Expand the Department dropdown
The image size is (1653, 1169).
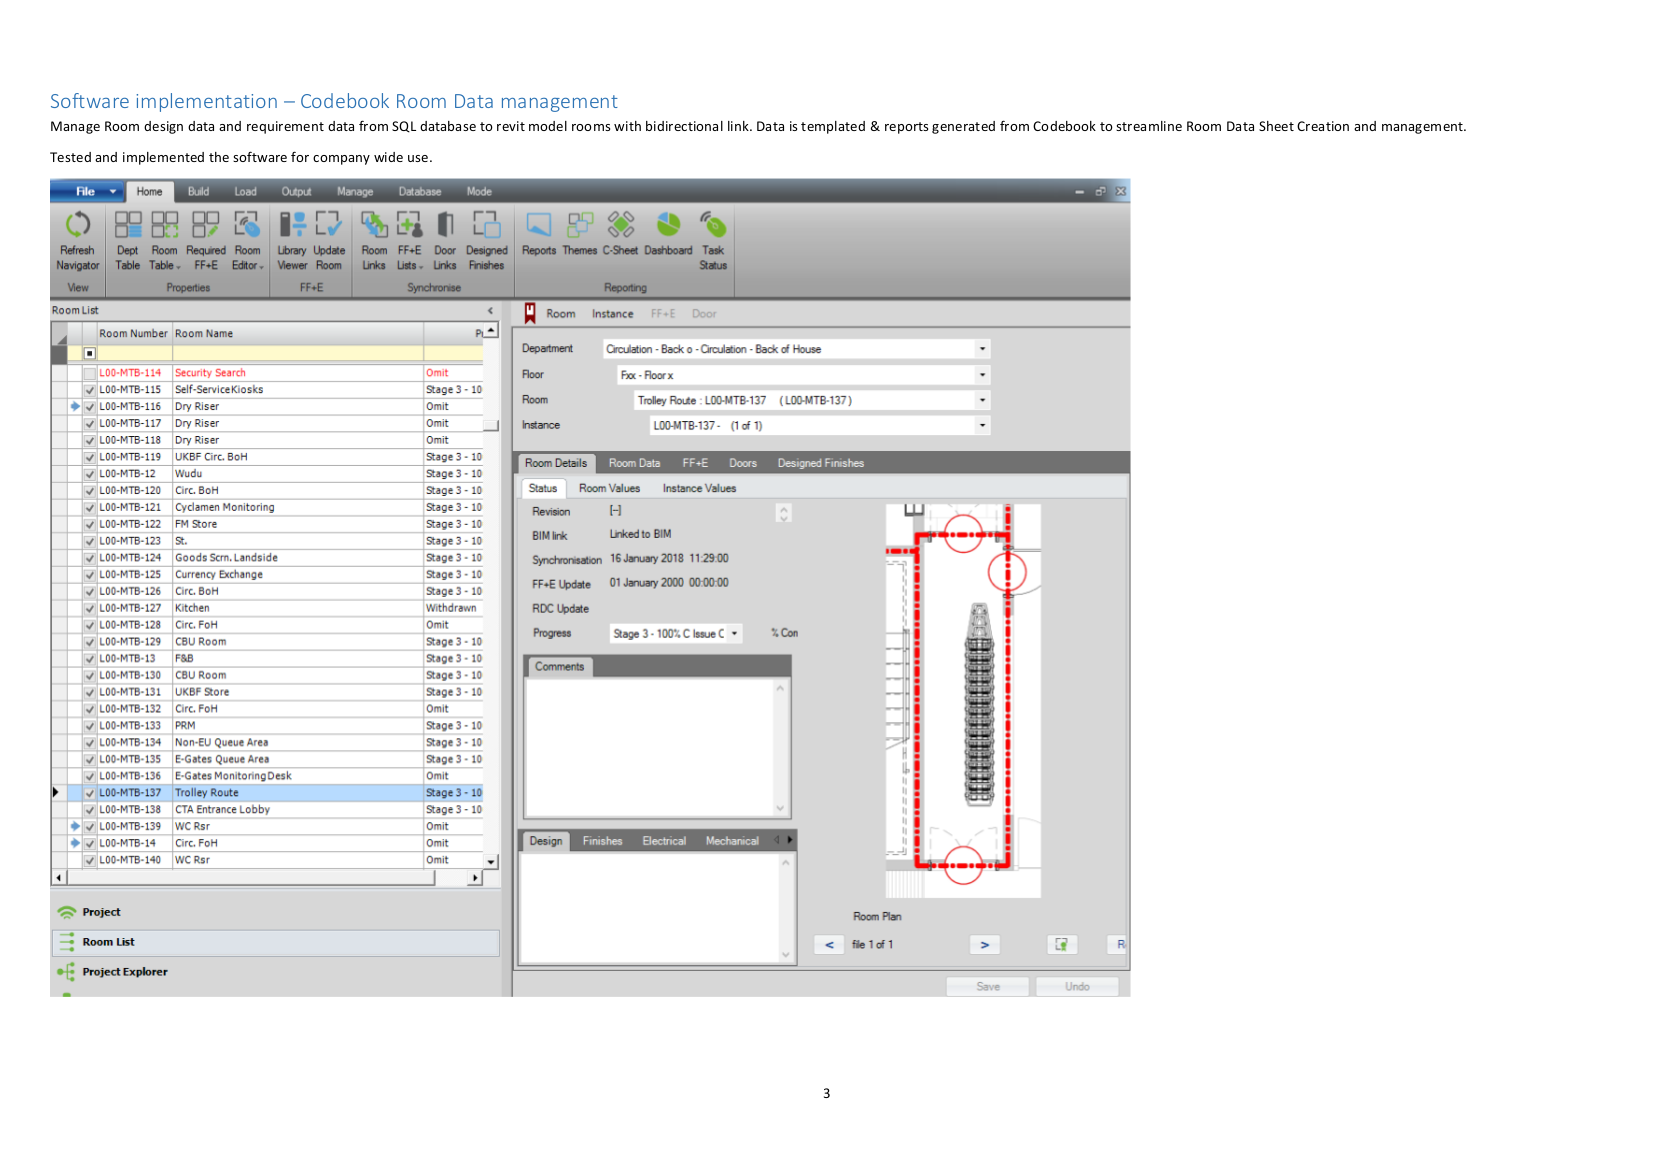pos(982,349)
